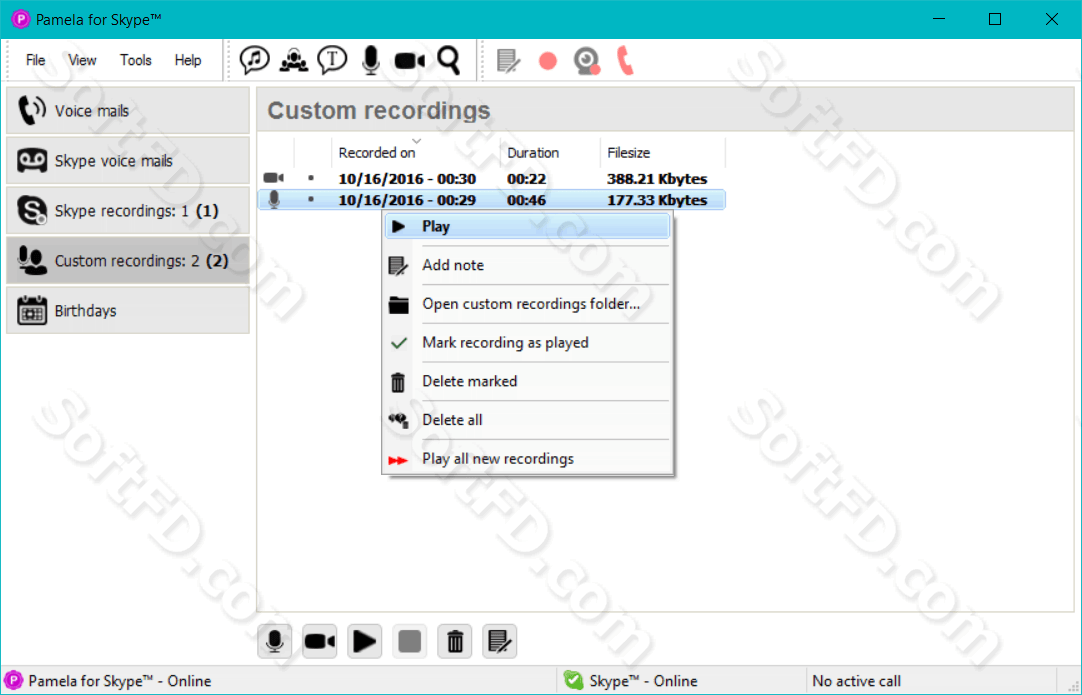Click the green Skype status checkmark icon
The image size is (1082, 695).
[573, 681]
